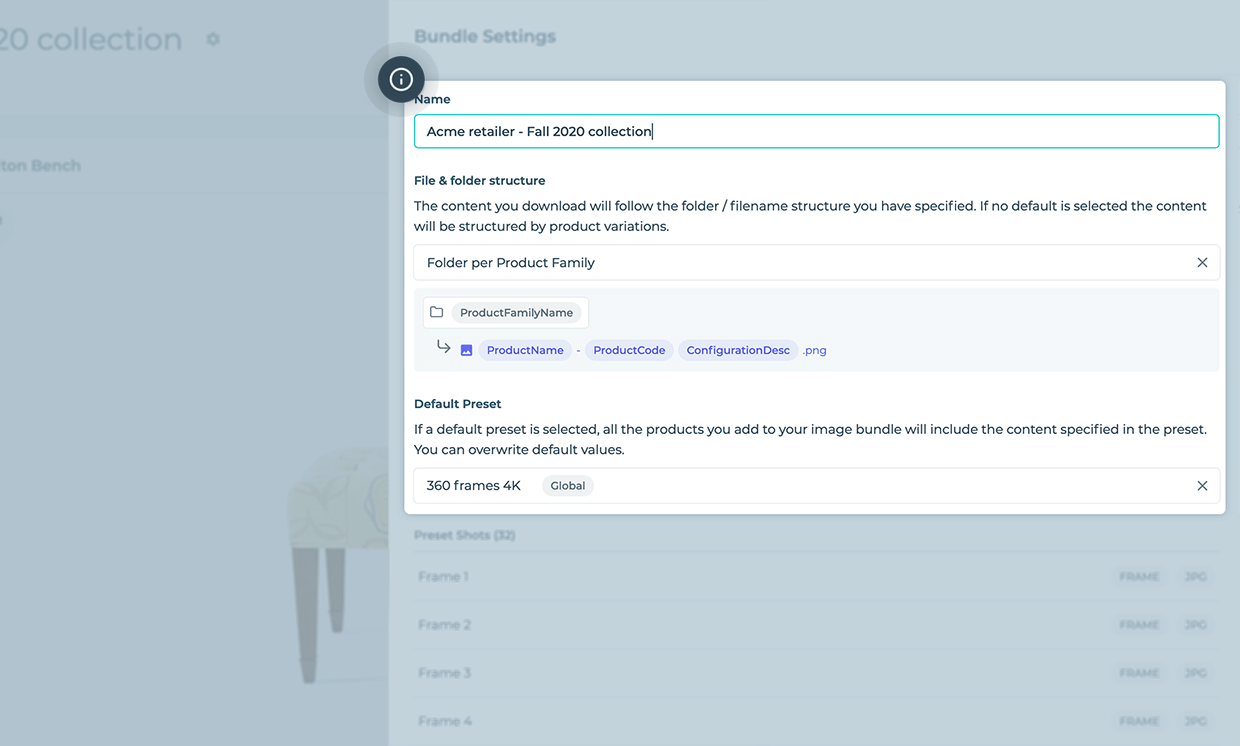1240x746 pixels.
Task: Select the Global badge next to 360 frames 4K
Action: 567,485
